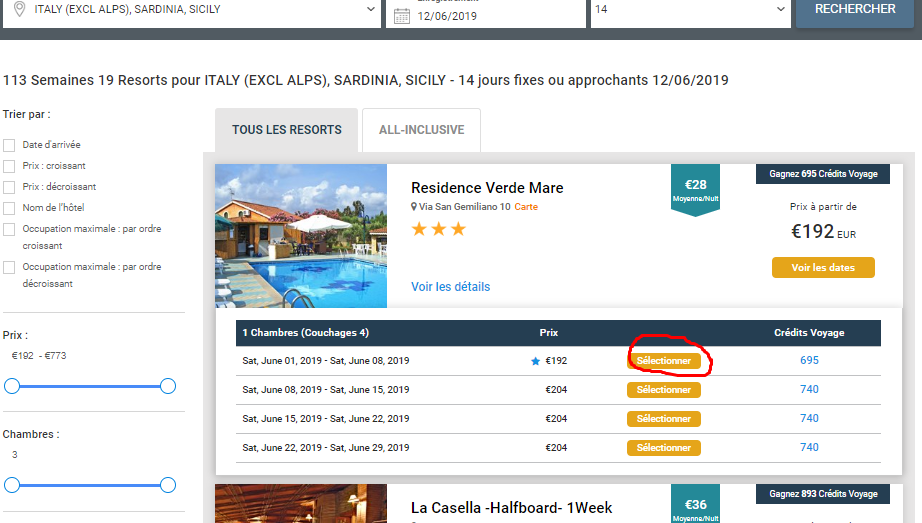Select the June 08 - June 15 week
This screenshot has width=922, height=523.
coord(664,389)
